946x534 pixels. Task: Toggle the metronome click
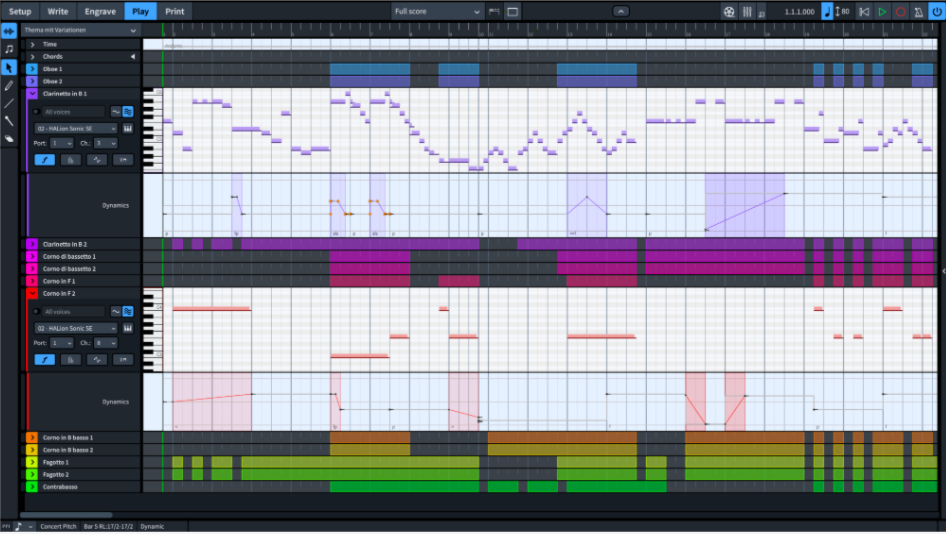click(919, 12)
